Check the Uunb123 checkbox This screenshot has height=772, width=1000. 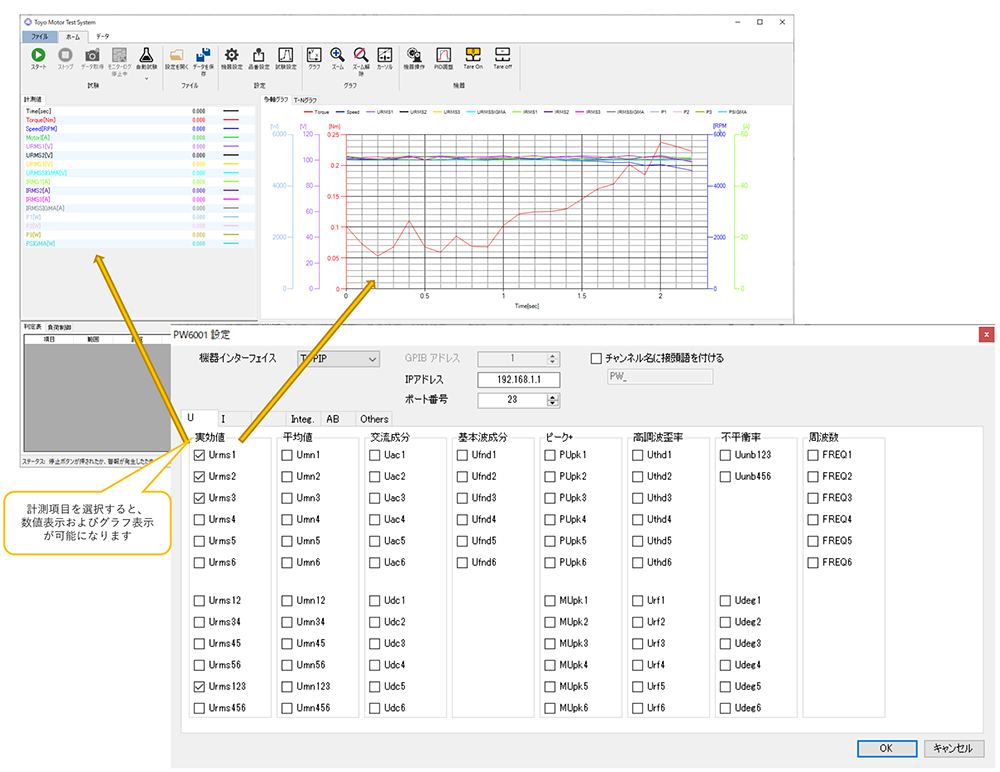click(725, 456)
